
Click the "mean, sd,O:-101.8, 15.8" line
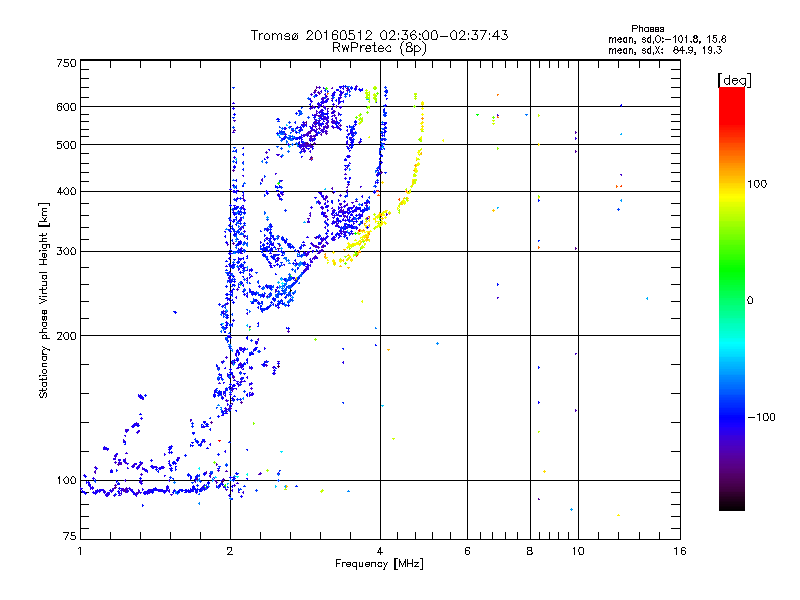click(667, 39)
